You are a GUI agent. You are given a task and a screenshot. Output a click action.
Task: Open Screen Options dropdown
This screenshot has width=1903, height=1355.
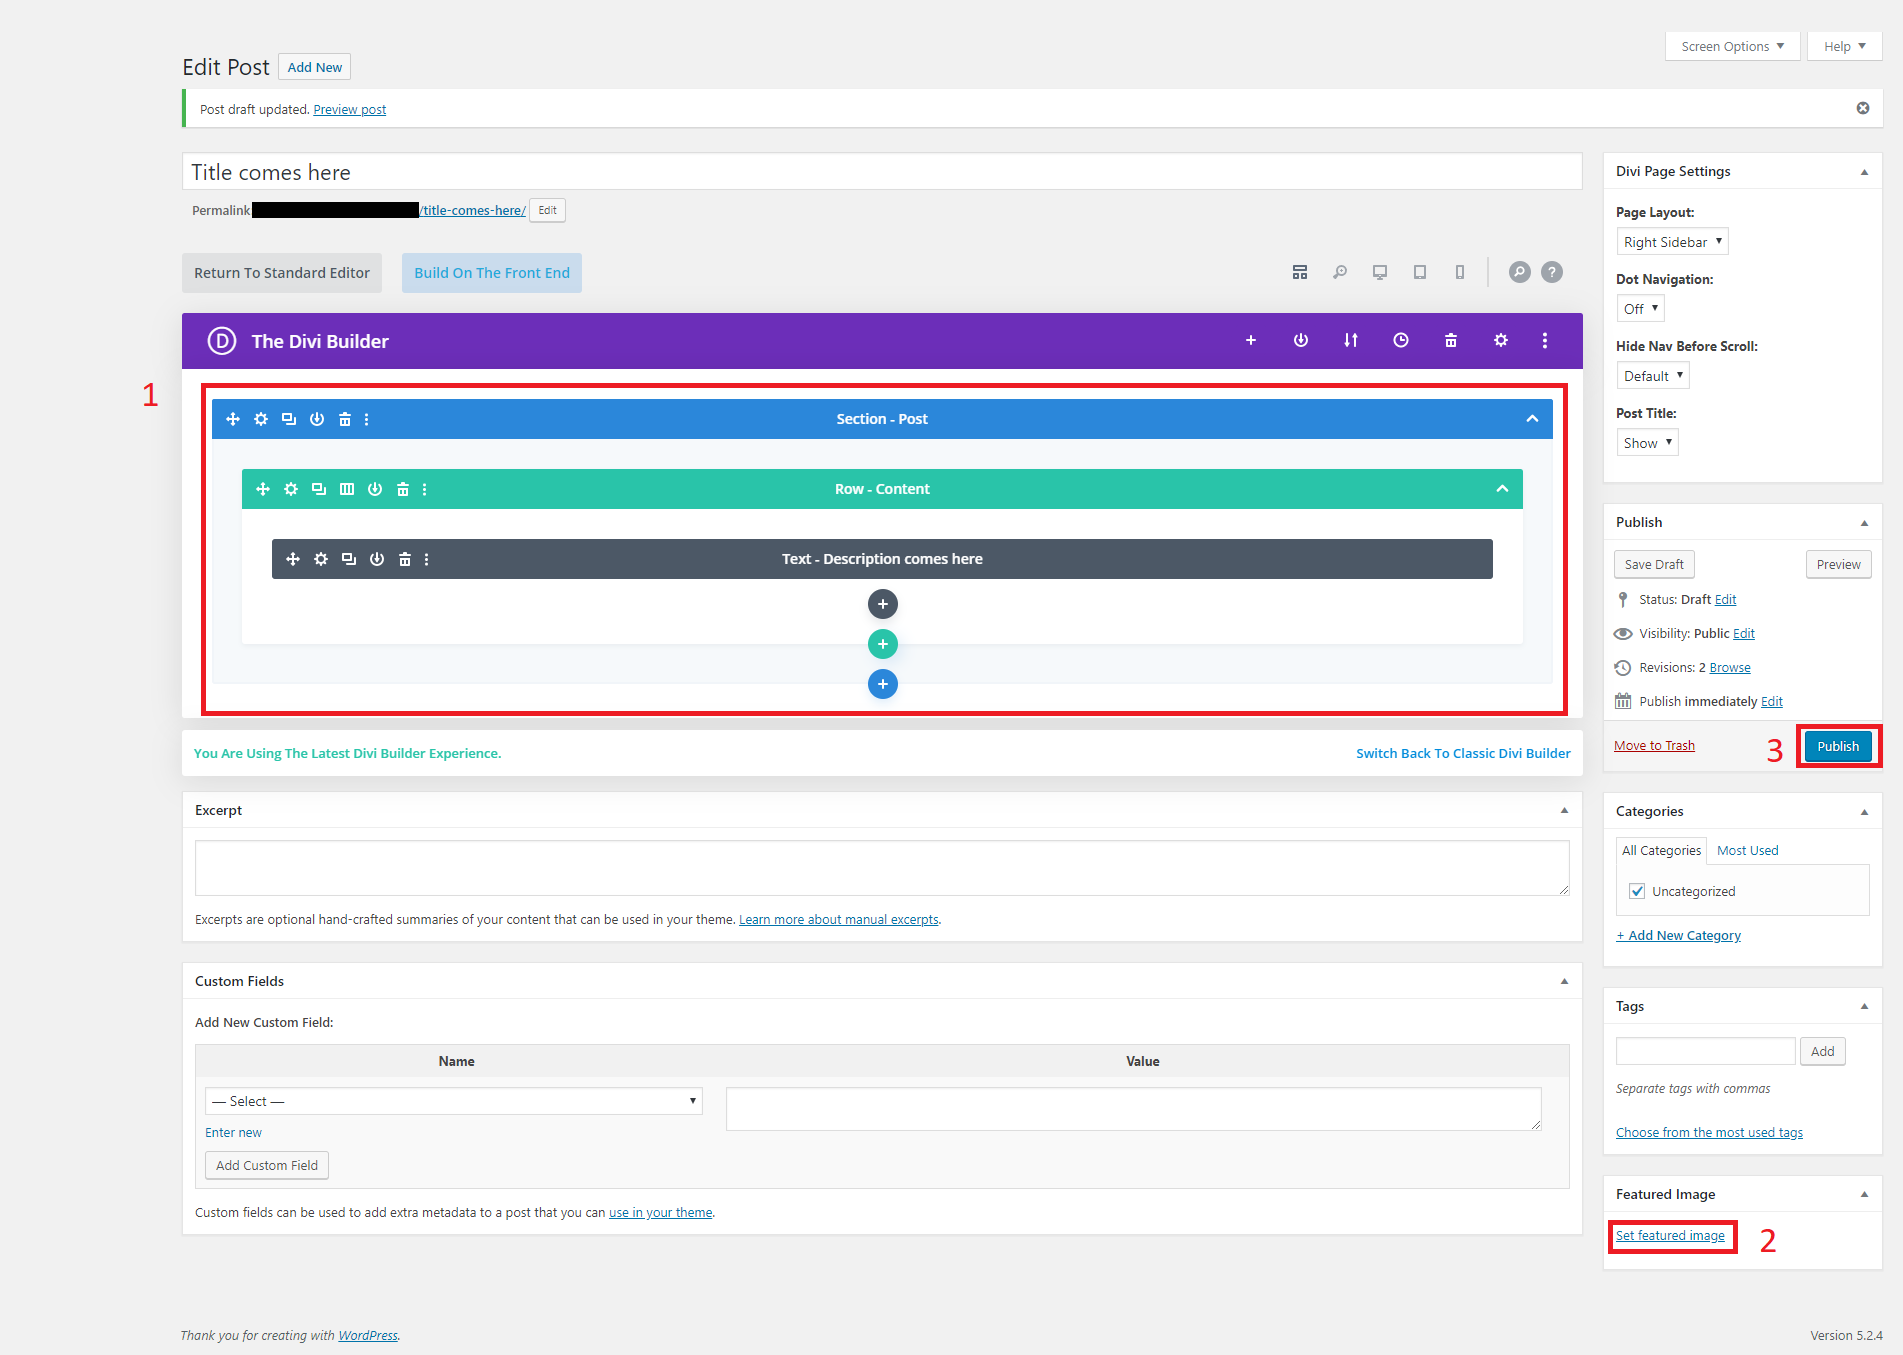(1732, 46)
